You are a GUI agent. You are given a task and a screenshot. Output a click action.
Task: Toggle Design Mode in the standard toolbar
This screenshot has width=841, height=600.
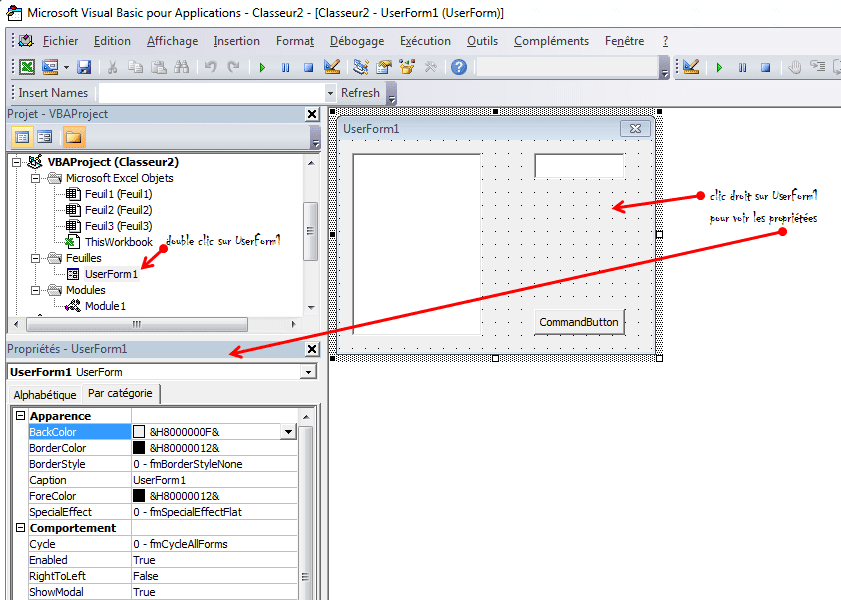(333, 67)
